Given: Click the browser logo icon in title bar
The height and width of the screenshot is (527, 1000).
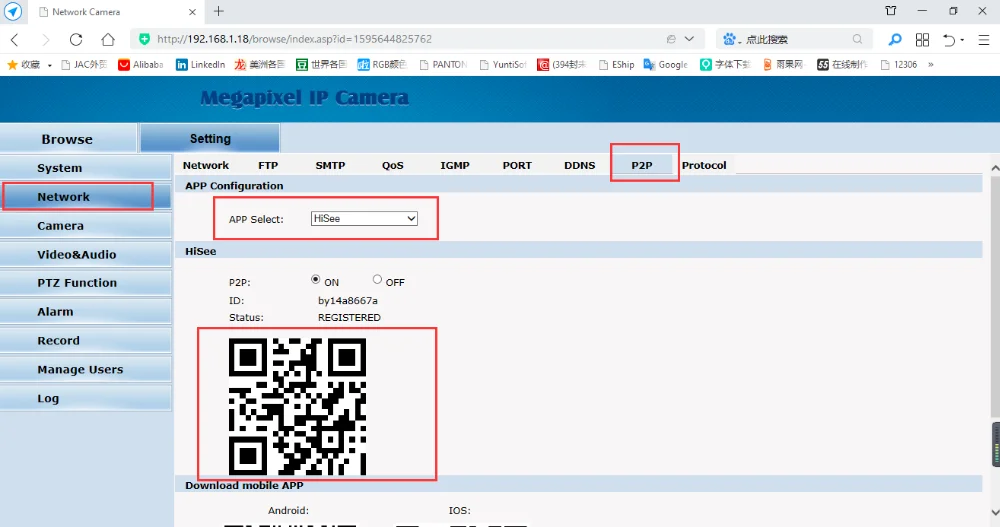Looking at the screenshot, I should tap(13, 11).
